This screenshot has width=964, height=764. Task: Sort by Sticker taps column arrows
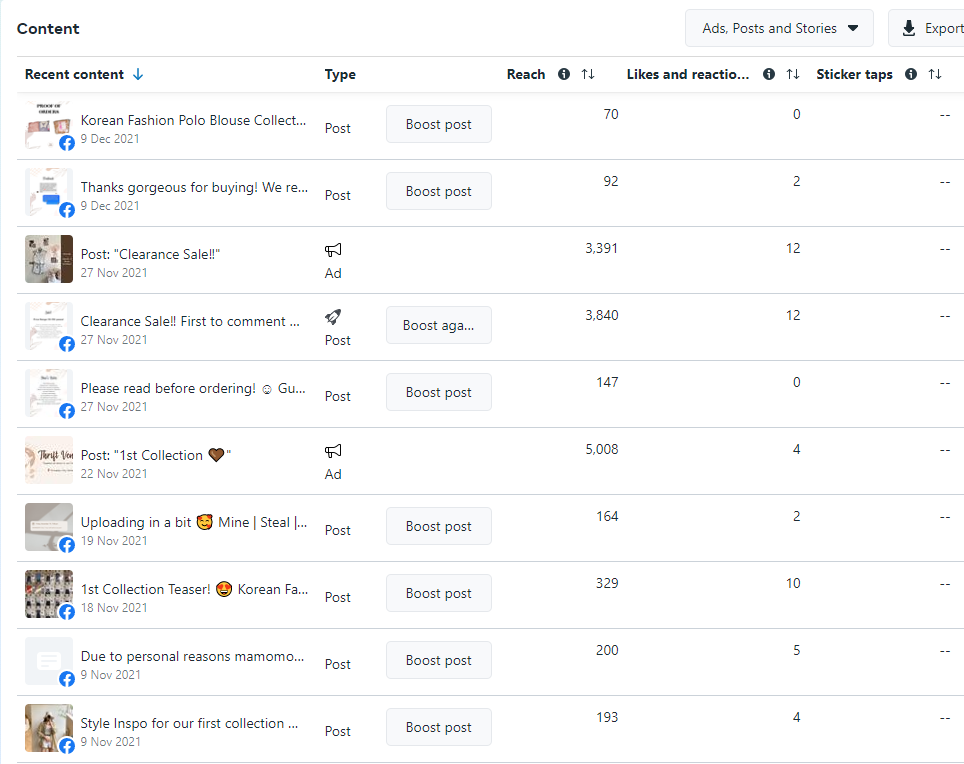935,74
